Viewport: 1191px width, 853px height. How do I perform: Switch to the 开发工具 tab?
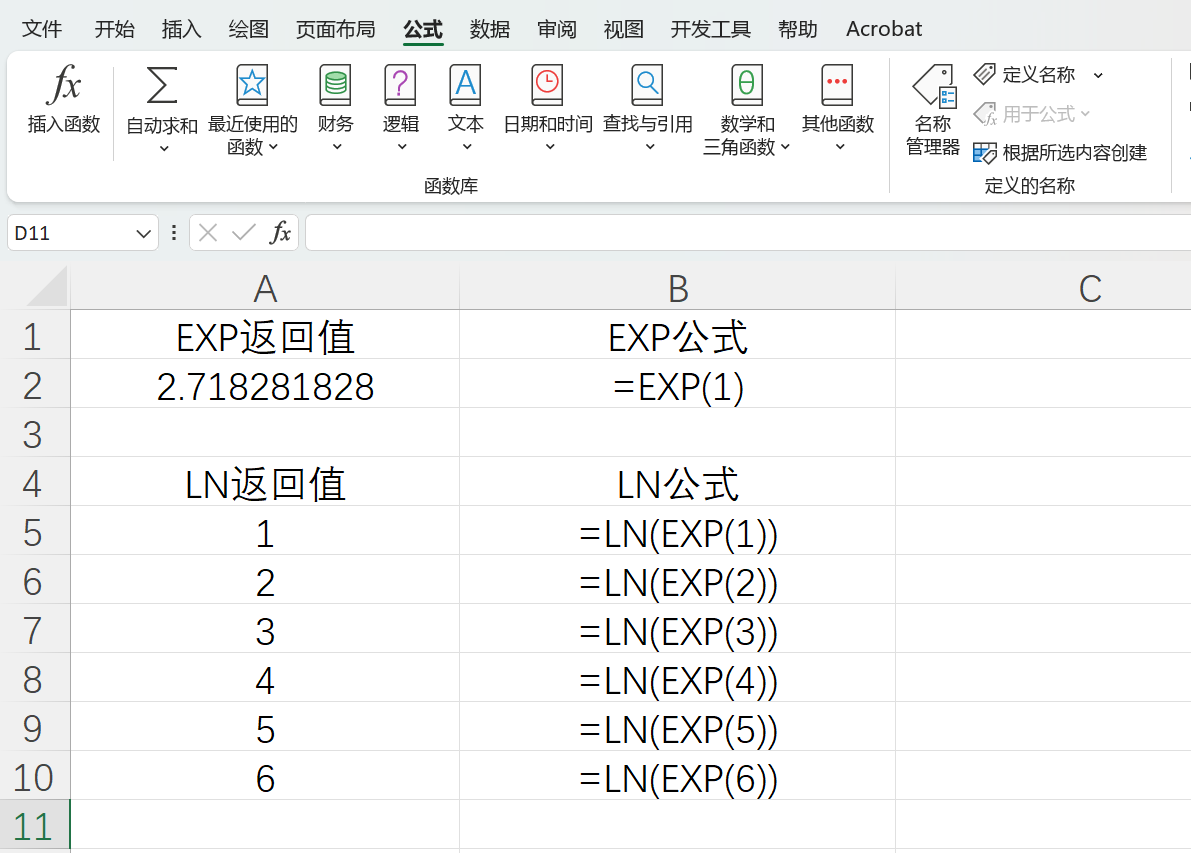click(x=710, y=29)
